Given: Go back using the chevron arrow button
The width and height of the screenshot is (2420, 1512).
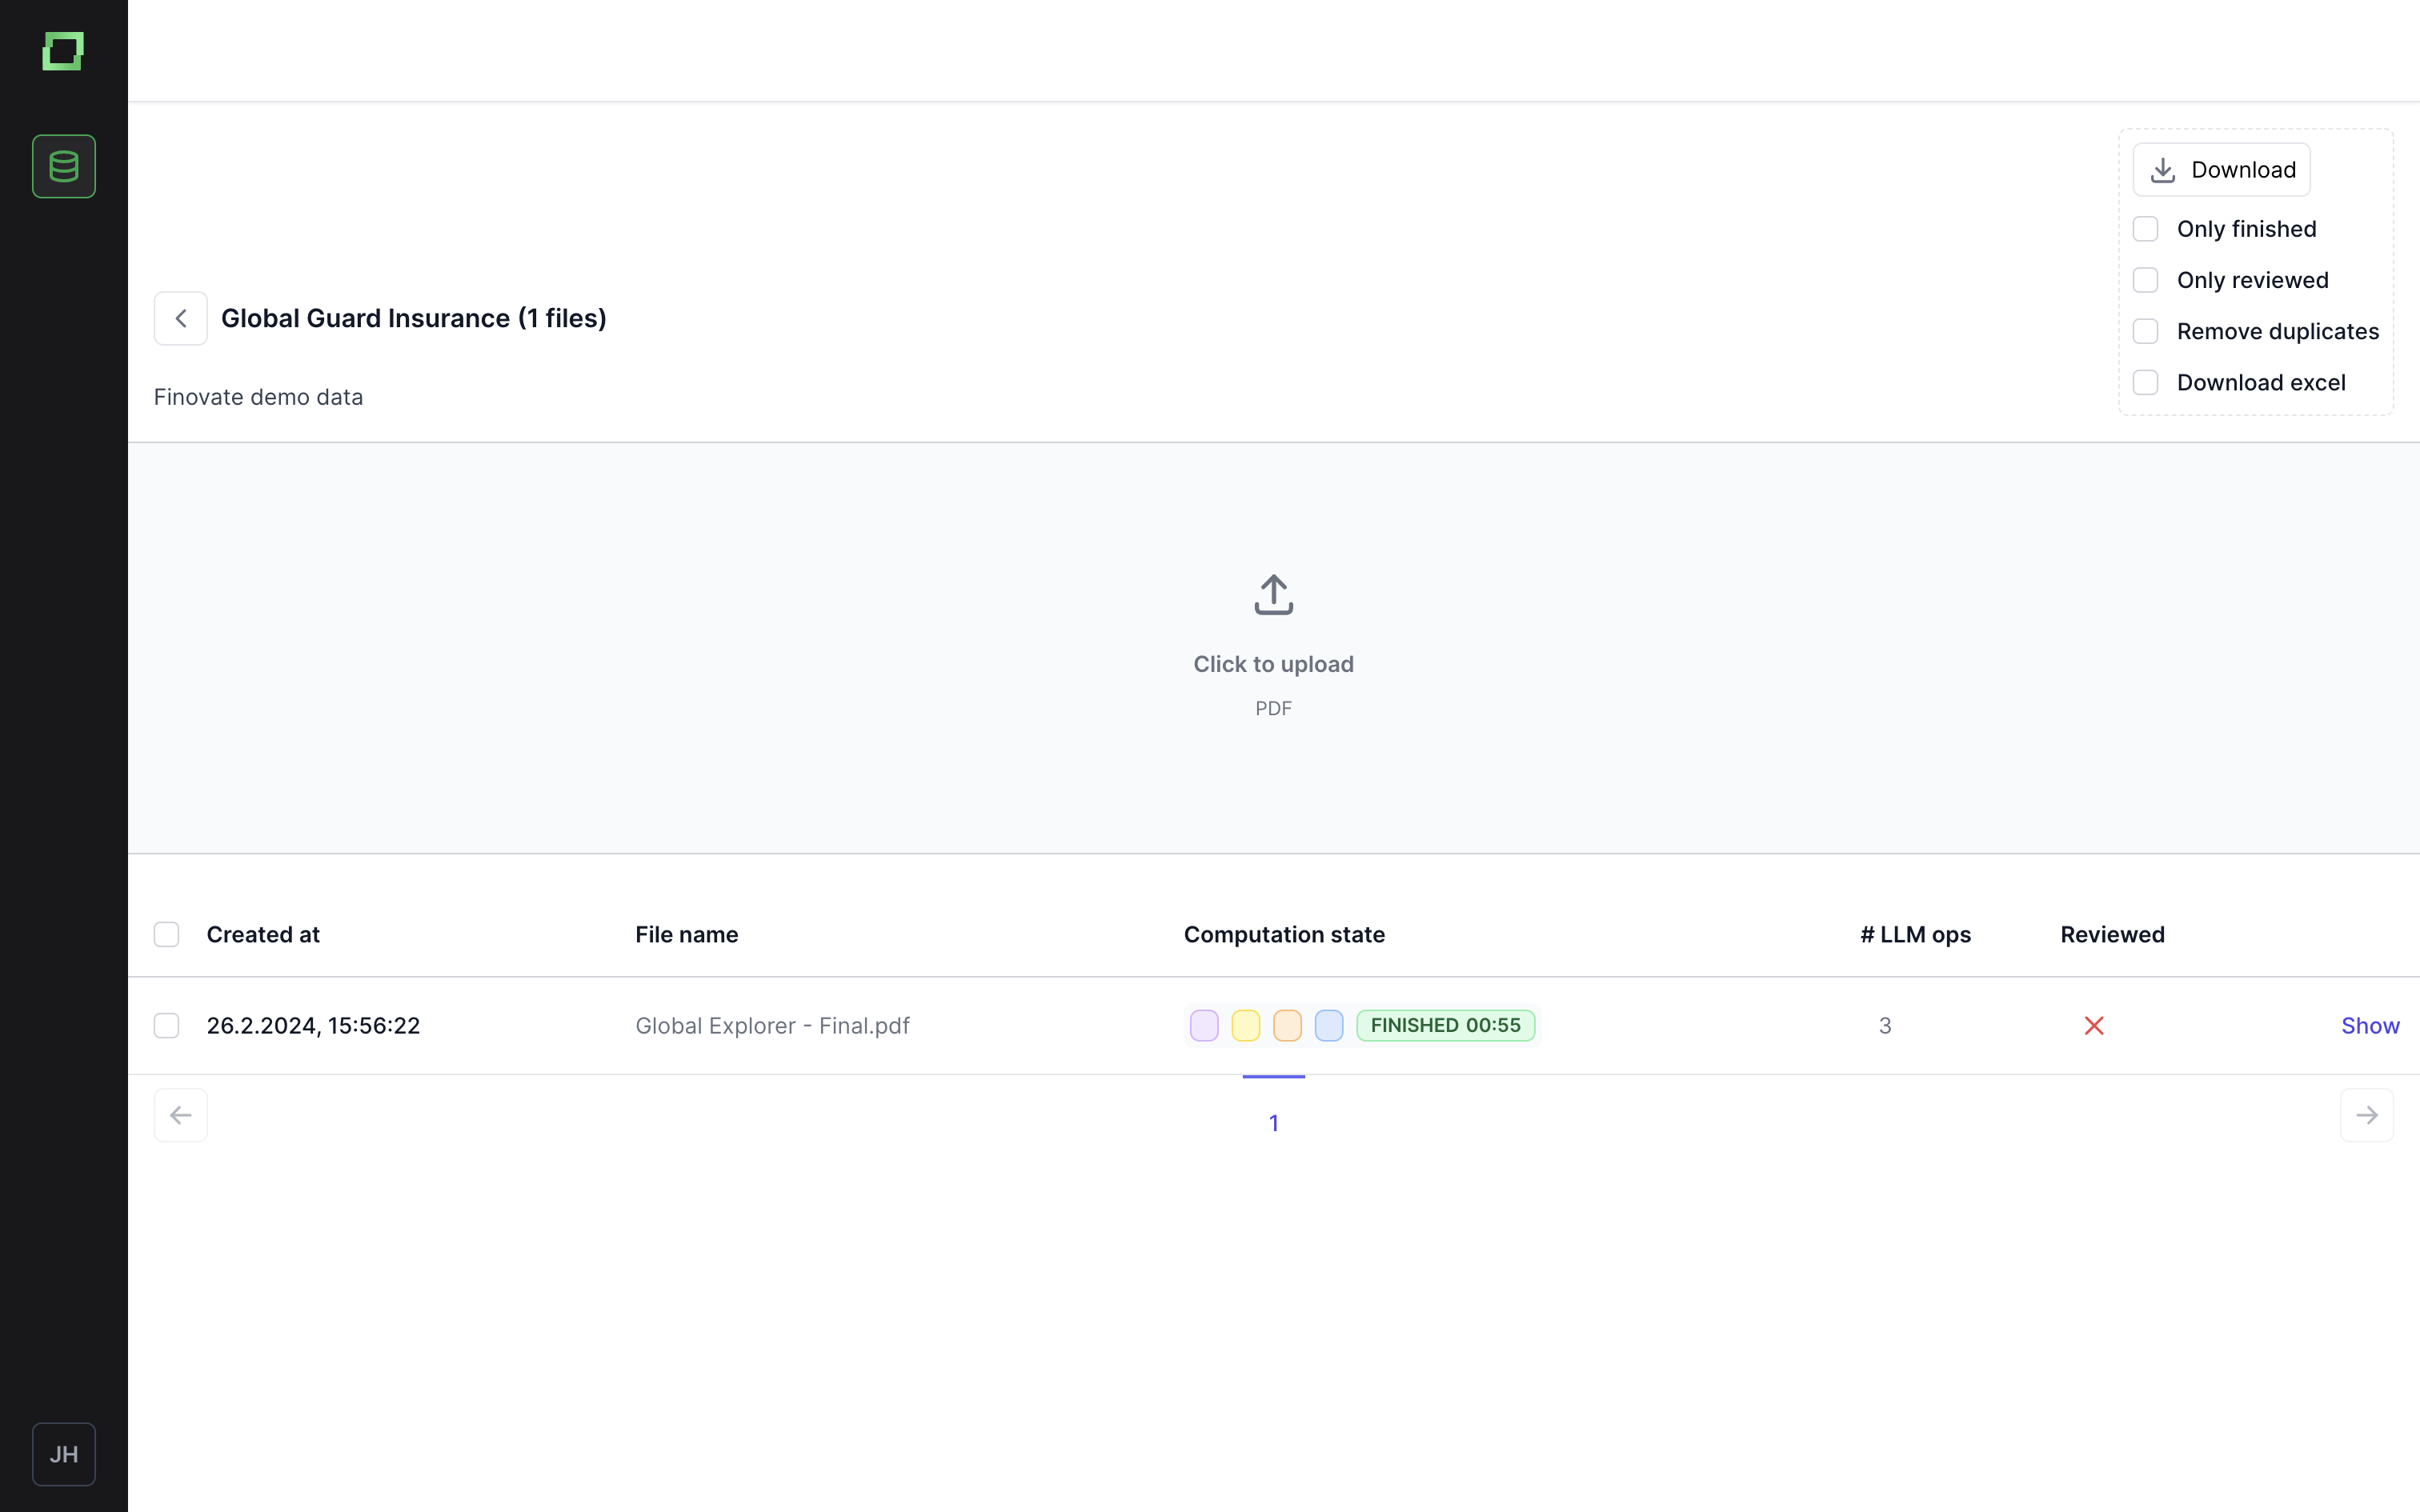Looking at the screenshot, I should point(180,318).
